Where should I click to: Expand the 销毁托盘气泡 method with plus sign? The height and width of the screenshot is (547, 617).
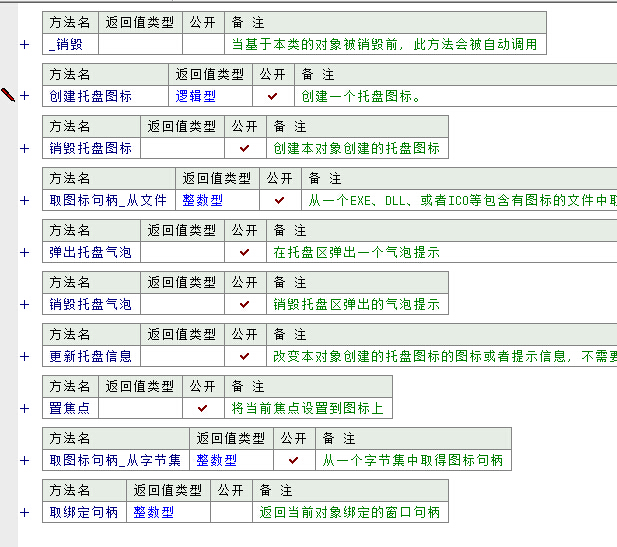24,304
